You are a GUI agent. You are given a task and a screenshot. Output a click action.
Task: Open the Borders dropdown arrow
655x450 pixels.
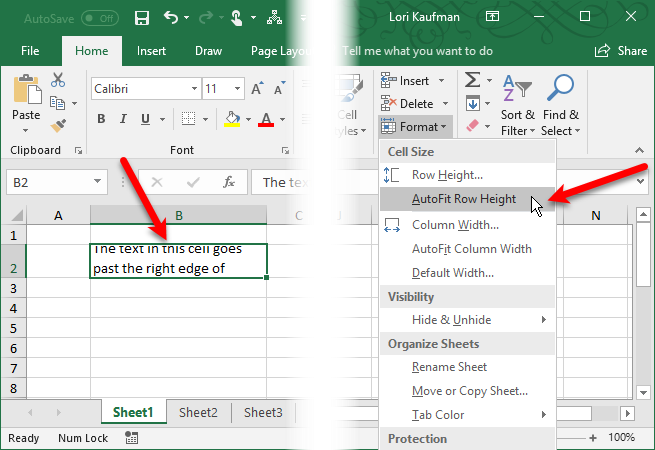coord(206,119)
